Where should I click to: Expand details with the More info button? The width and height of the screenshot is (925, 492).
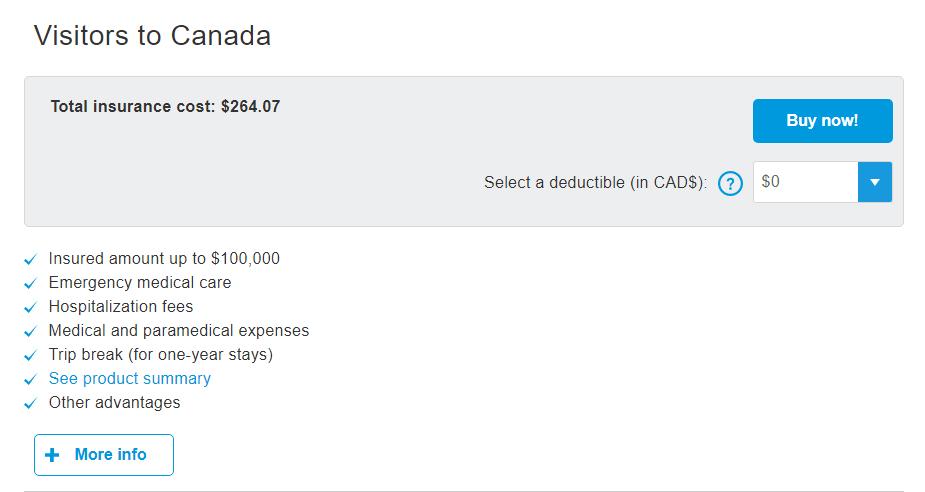pos(104,455)
